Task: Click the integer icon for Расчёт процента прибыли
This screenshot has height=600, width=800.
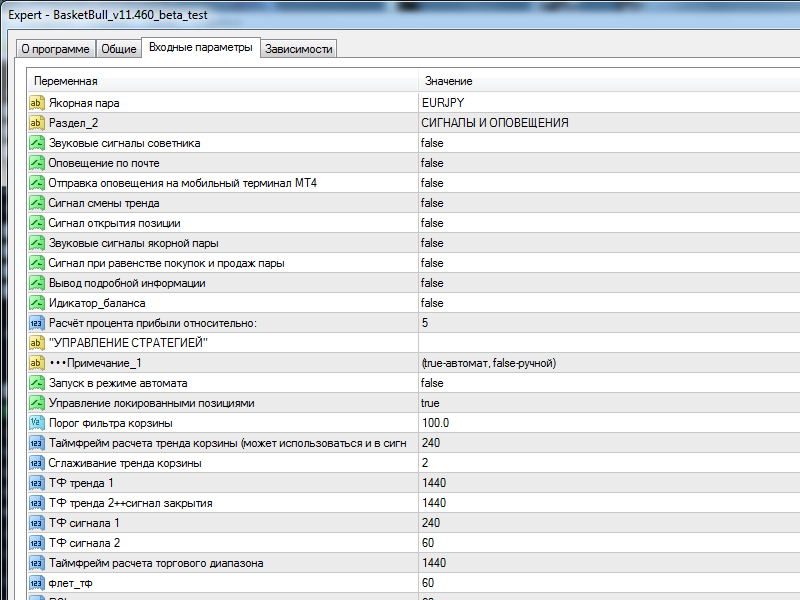Action: (x=37, y=323)
